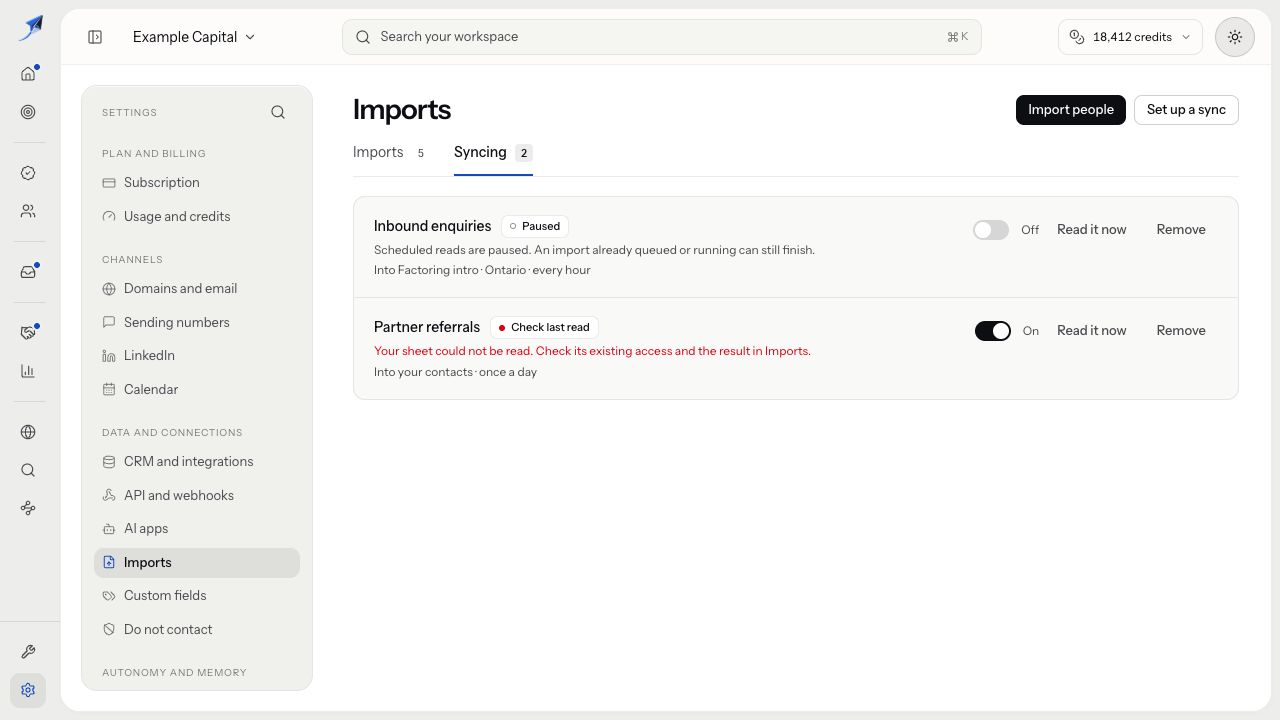Open API and webhooks
The image size is (1280, 720).
[x=197, y=496]
